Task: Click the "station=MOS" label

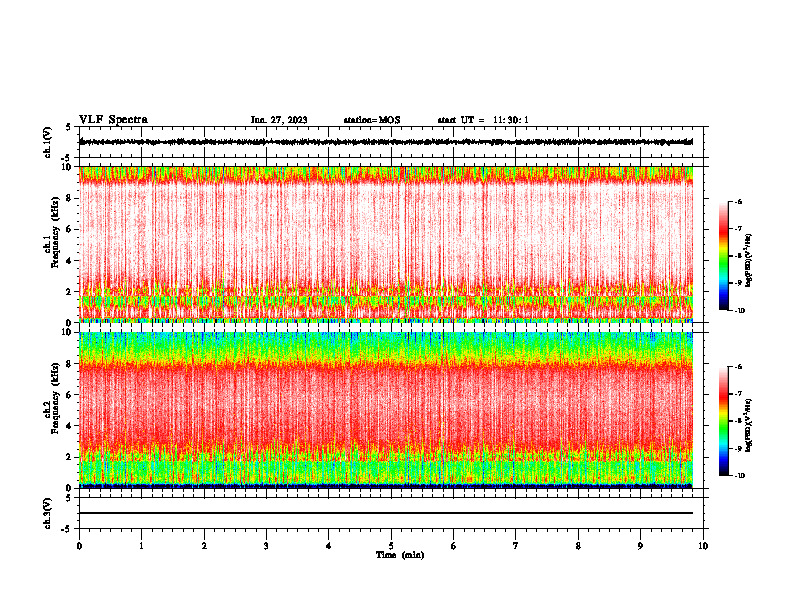Action: [x=372, y=120]
